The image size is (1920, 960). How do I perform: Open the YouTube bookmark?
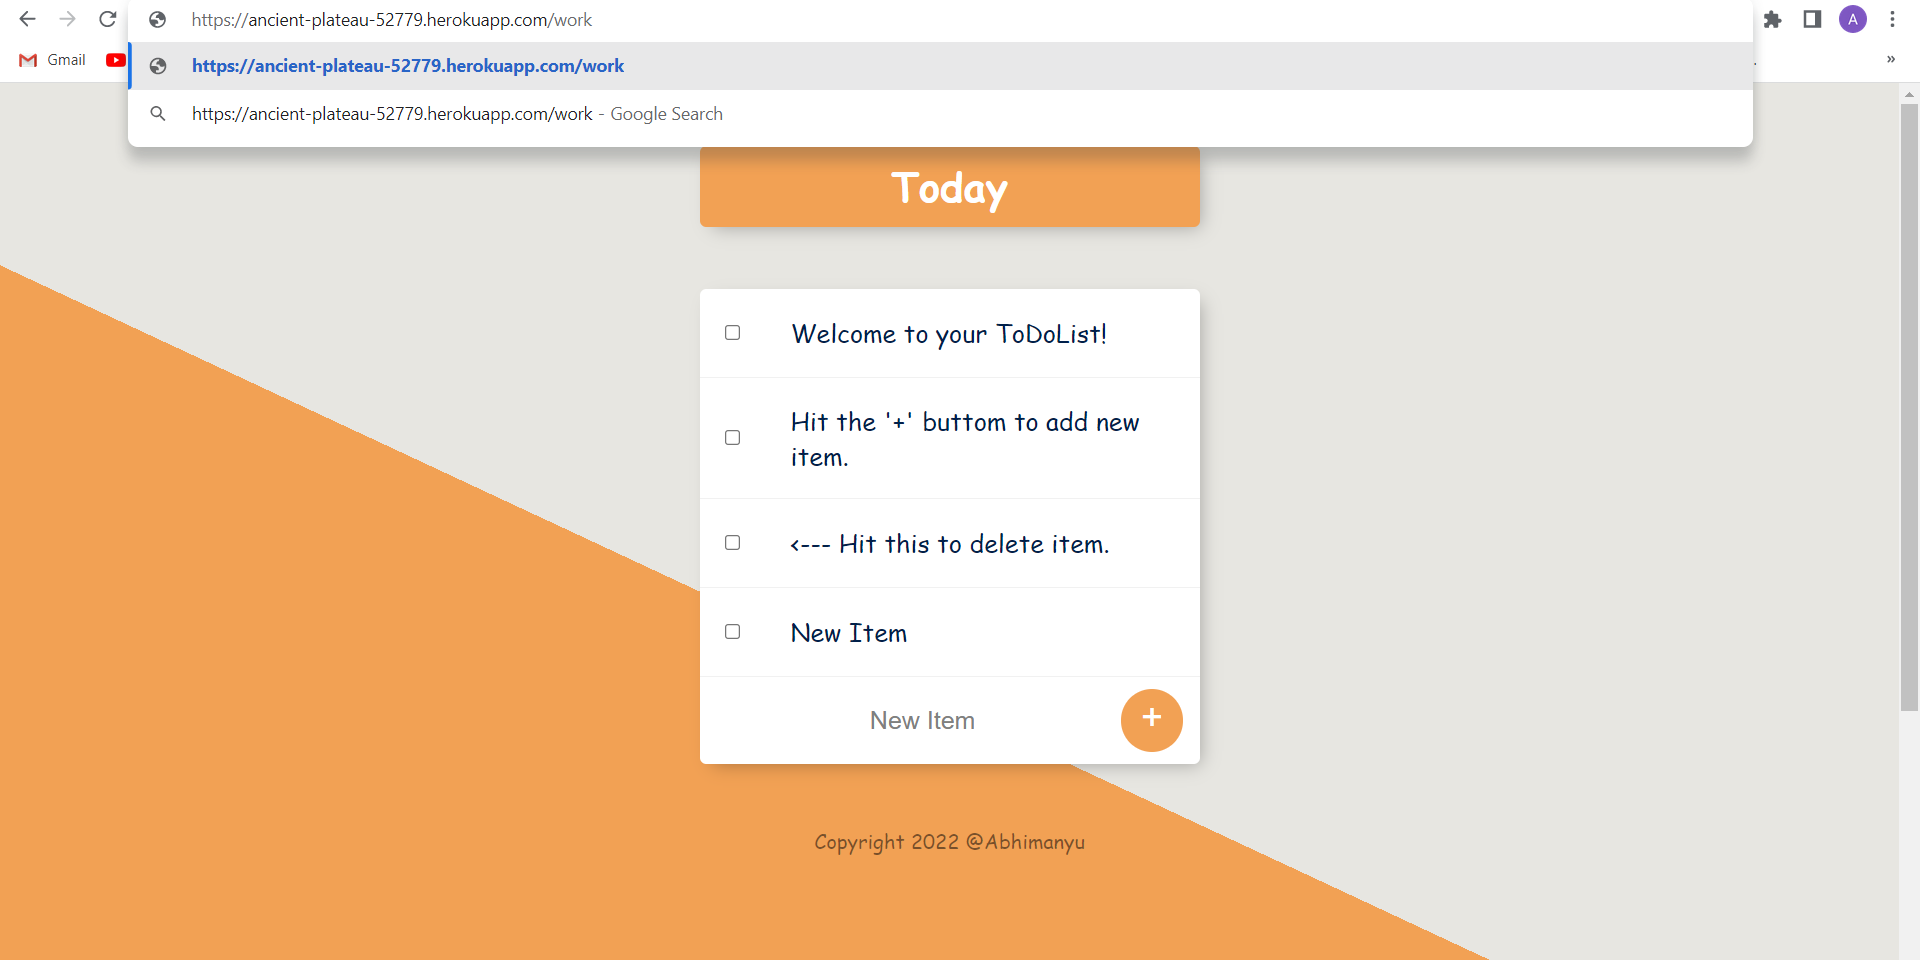click(116, 60)
